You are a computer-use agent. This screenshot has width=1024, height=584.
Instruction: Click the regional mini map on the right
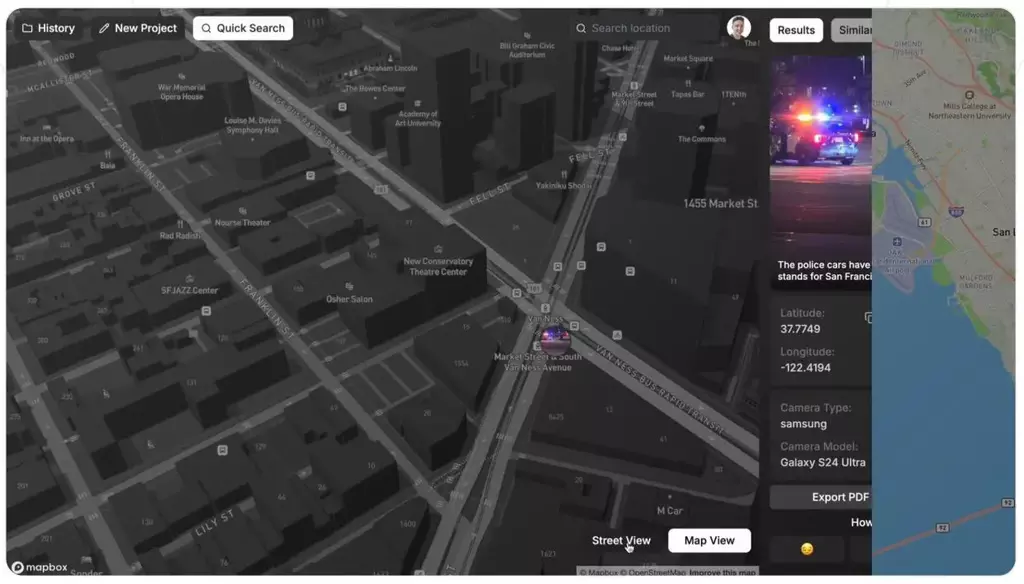click(949, 290)
